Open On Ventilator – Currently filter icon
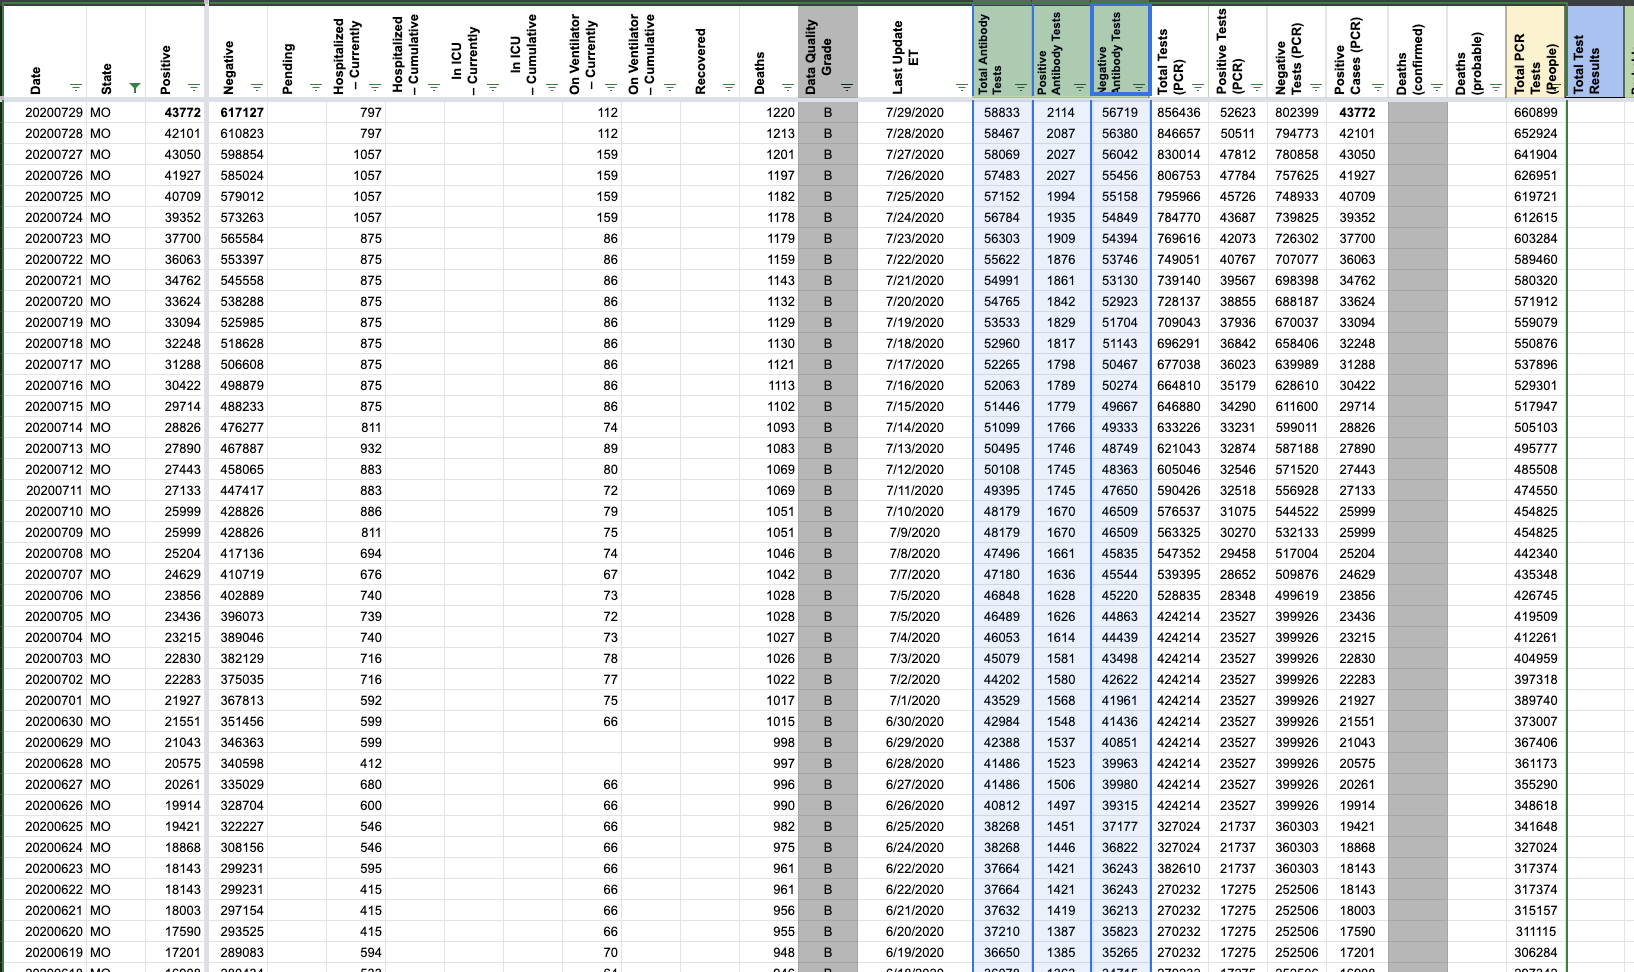Image resolution: width=1634 pixels, height=972 pixels. (610, 88)
